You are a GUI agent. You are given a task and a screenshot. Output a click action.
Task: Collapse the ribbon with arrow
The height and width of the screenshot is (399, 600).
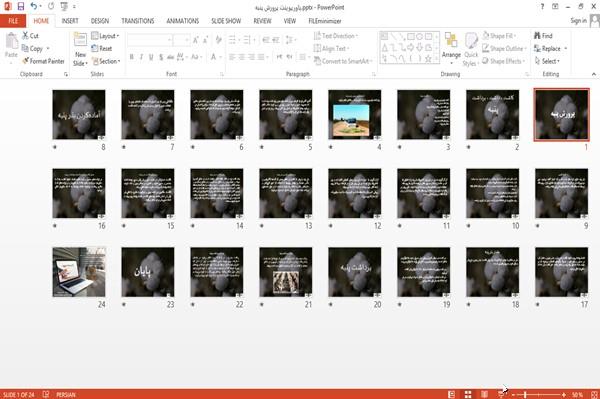pos(594,74)
